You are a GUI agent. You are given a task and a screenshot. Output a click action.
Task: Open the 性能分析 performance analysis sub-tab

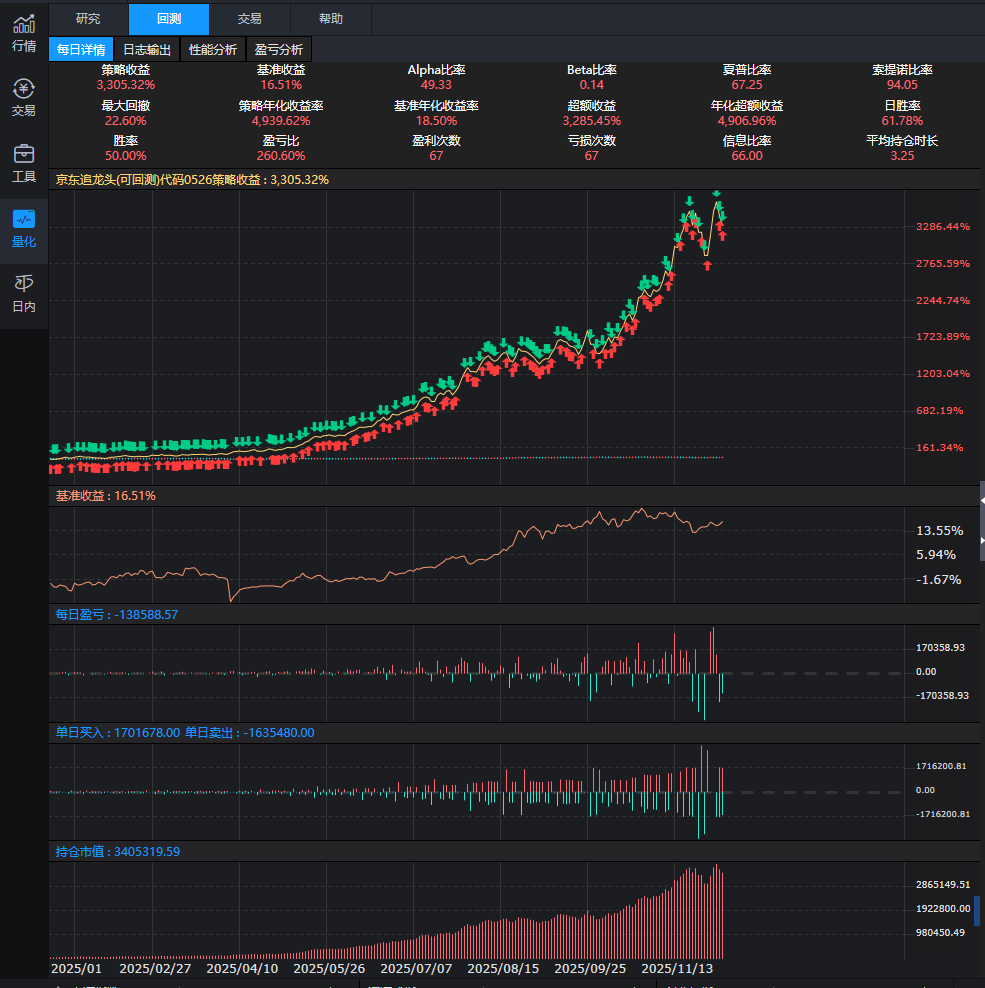(x=213, y=49)
